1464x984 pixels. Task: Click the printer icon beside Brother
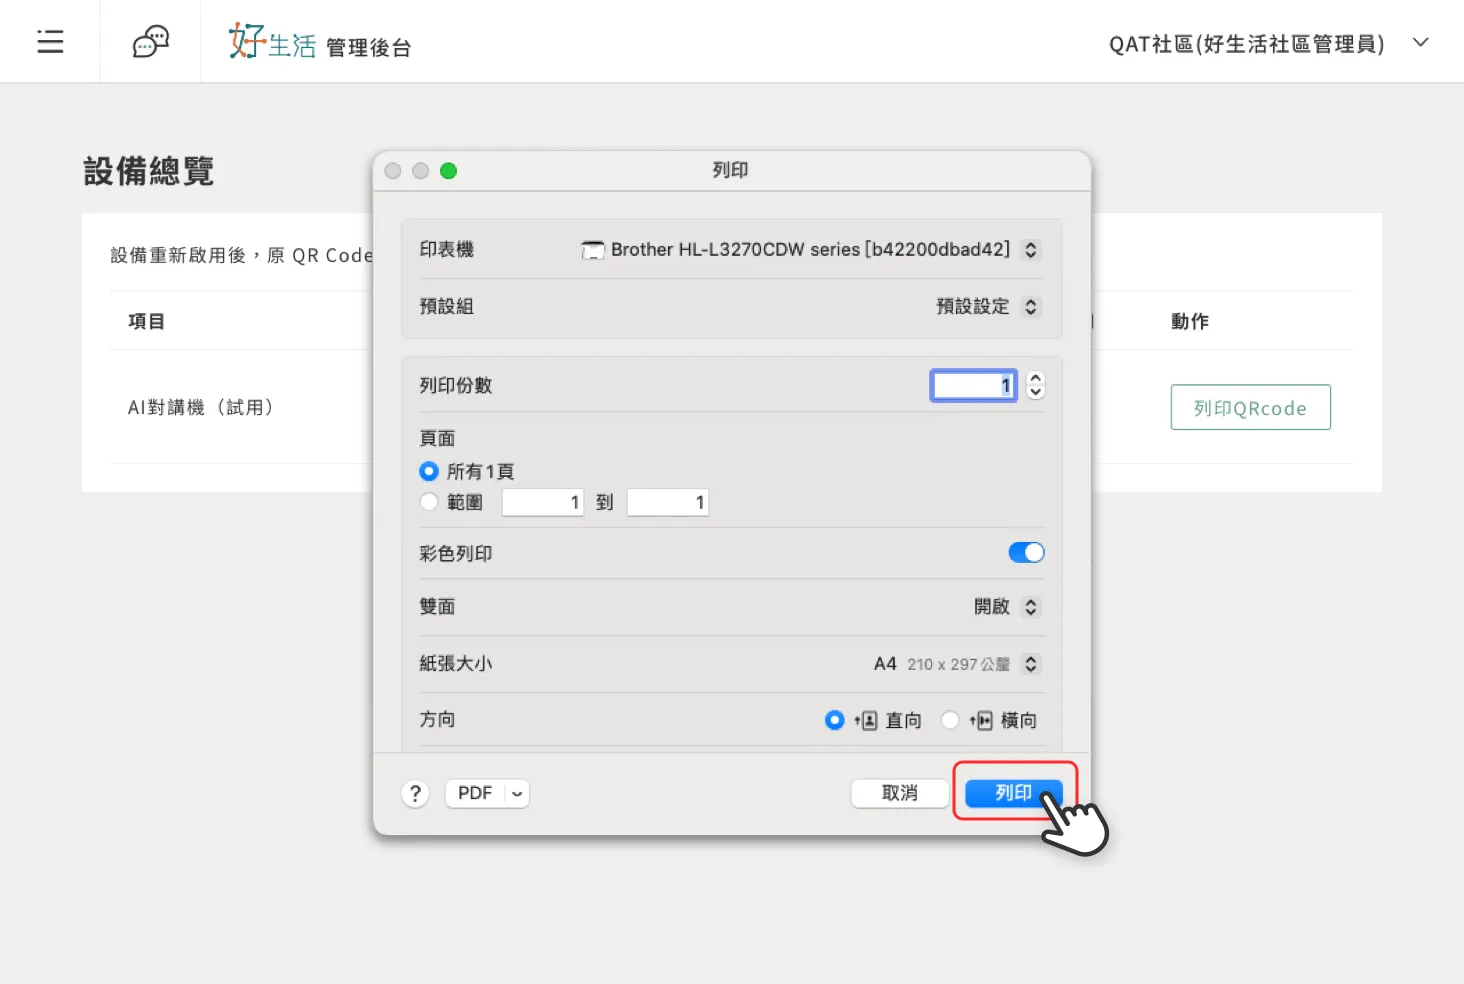coord(593,250)
